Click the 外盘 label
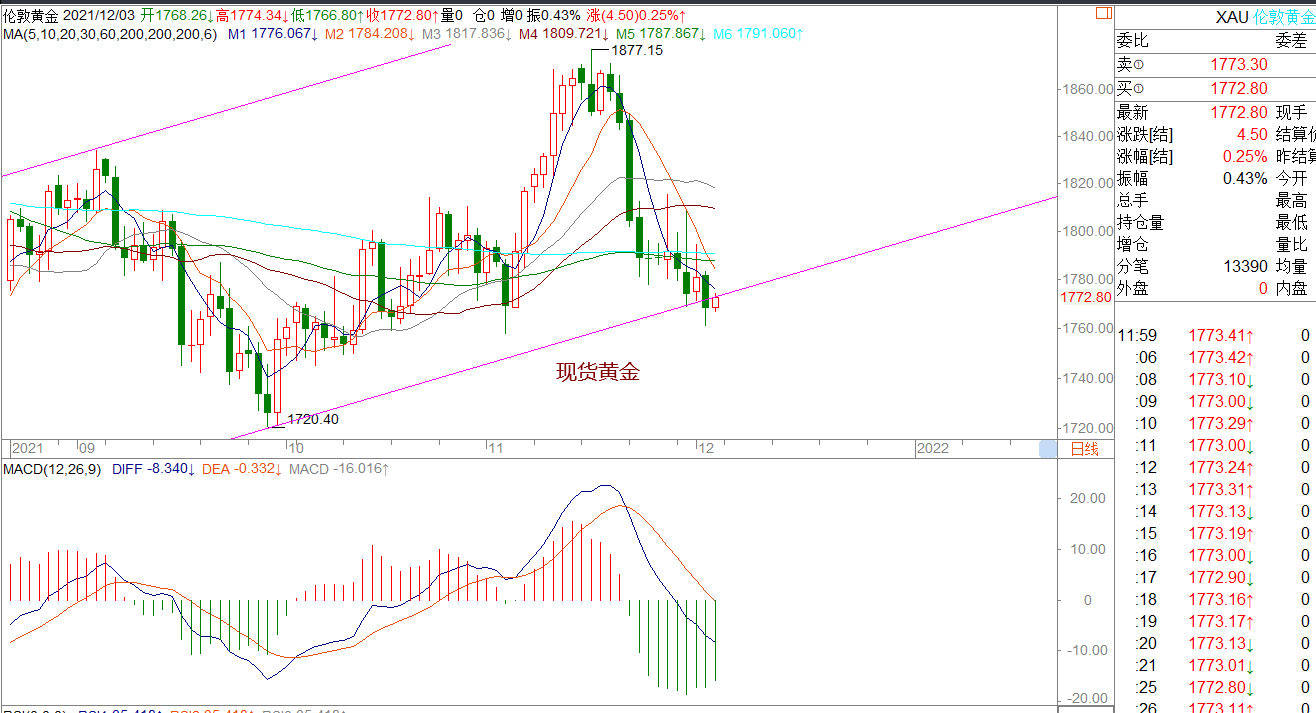Screen dimensions: 1316x713 click(x=1133, y=288)
